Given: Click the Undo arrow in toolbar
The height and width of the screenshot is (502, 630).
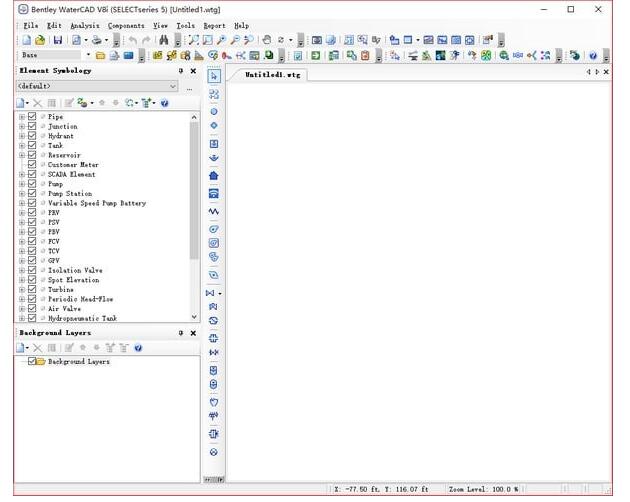Looking at the screenshot, I should pyautogui.click(x=132, y=40).
